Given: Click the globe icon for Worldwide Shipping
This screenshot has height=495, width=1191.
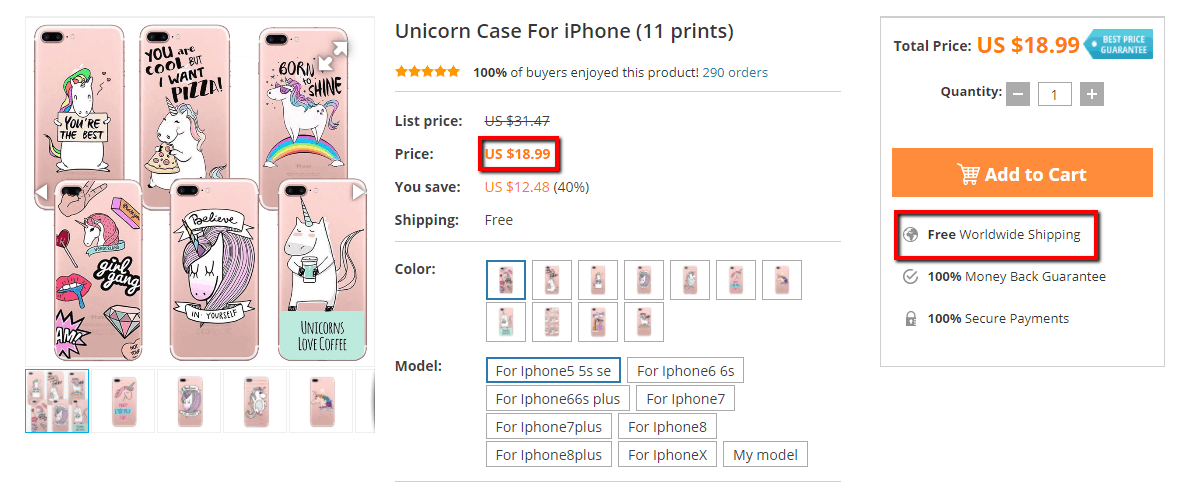Looking at the screenshot, I should click(910, 235).
